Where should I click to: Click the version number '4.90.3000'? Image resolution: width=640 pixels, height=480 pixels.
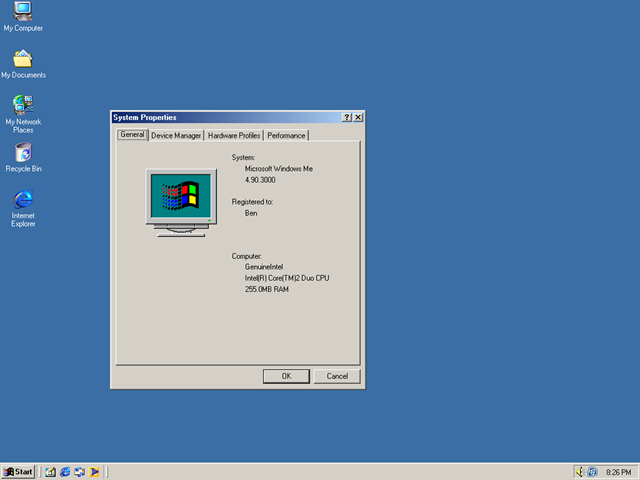click(260, 180)
